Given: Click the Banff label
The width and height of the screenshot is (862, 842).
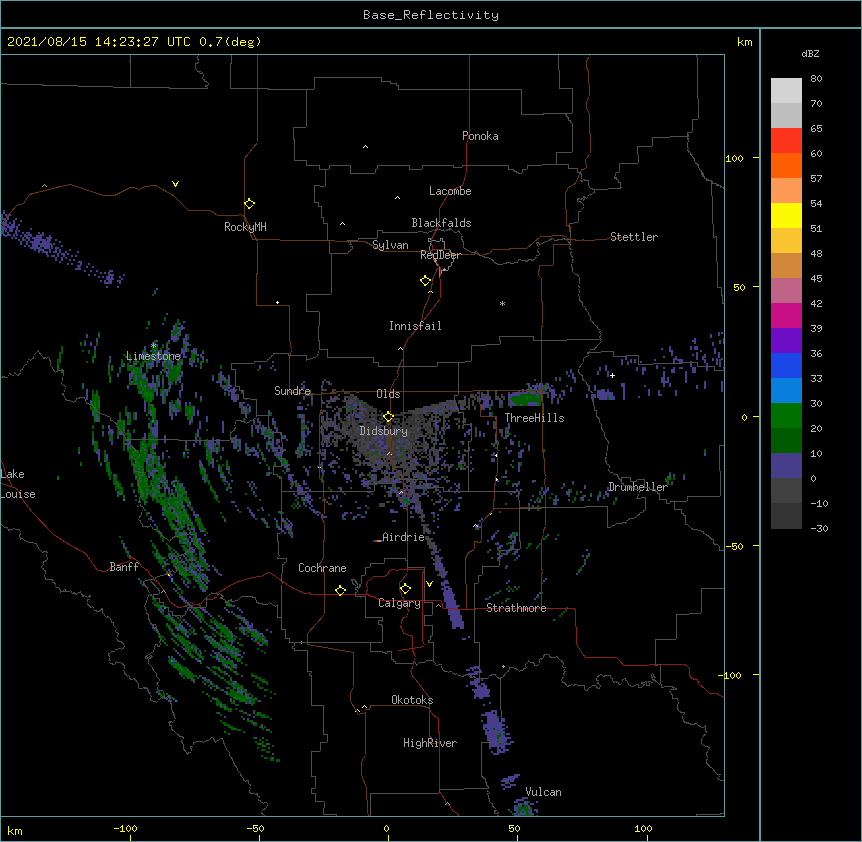Looking at the screenshot, I should point(124,567).
